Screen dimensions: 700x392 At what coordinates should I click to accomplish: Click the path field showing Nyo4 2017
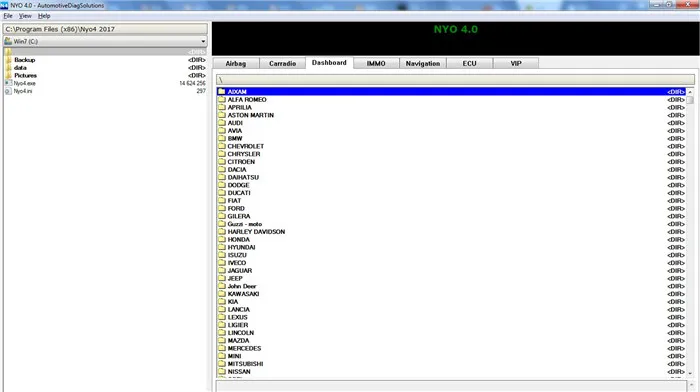pos(105,29)
